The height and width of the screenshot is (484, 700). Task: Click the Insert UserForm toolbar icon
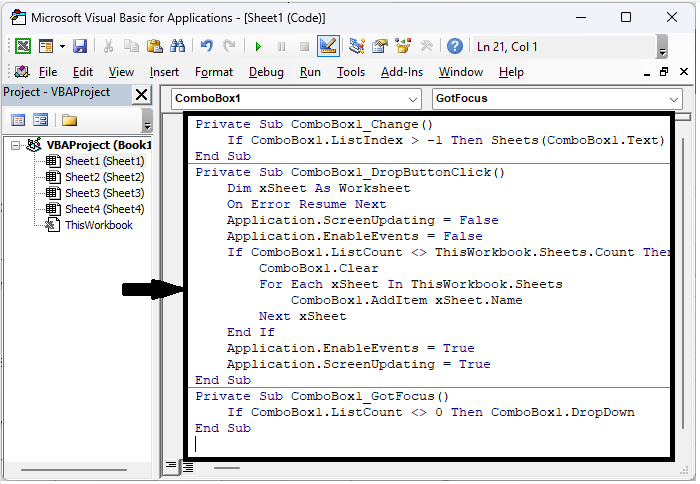pyautogui.click(x=46, y=46)
